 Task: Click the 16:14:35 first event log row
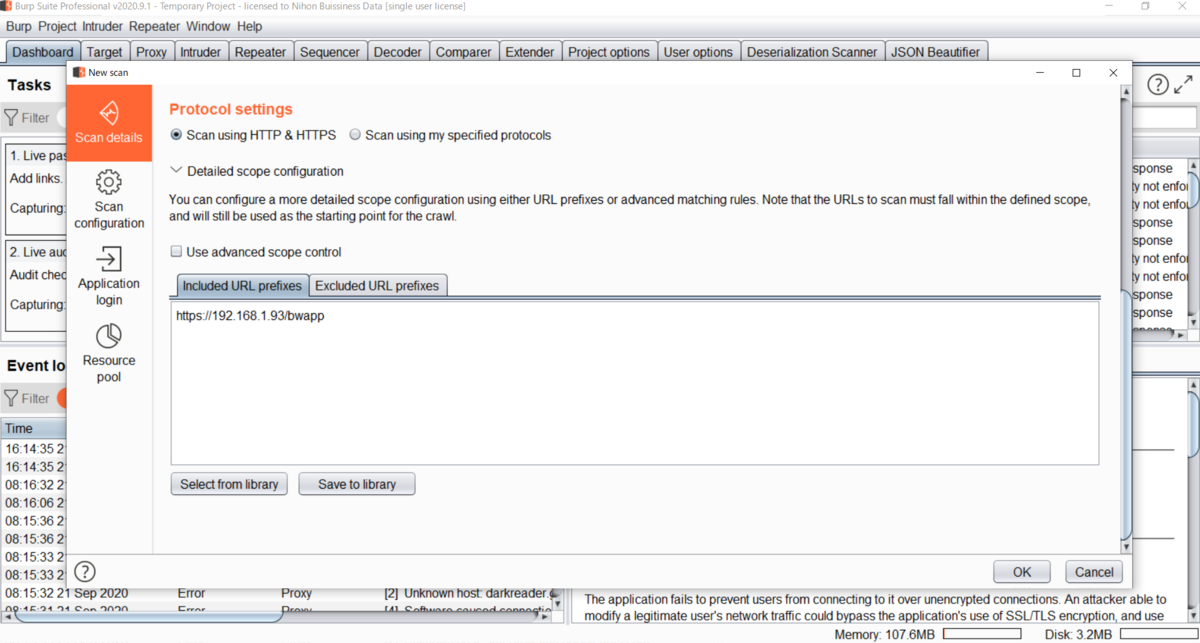coord(33,449)
